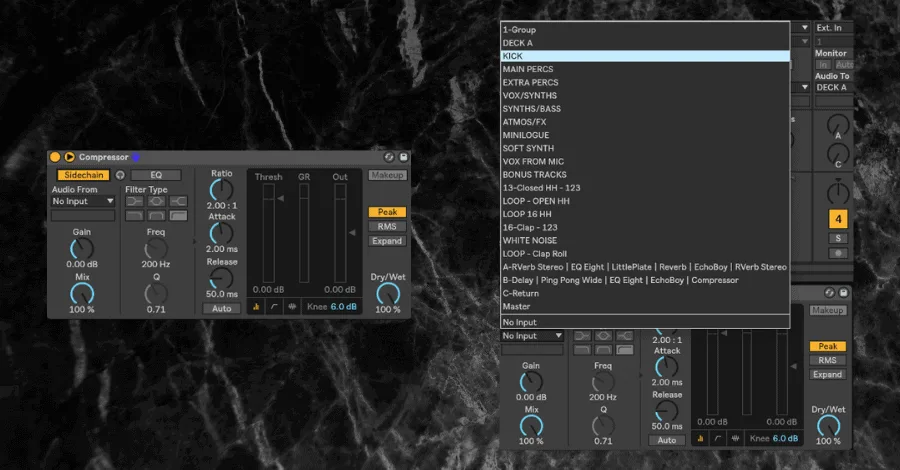
Task: Select low shelf filter type in left Compressor
Action: 134,201
